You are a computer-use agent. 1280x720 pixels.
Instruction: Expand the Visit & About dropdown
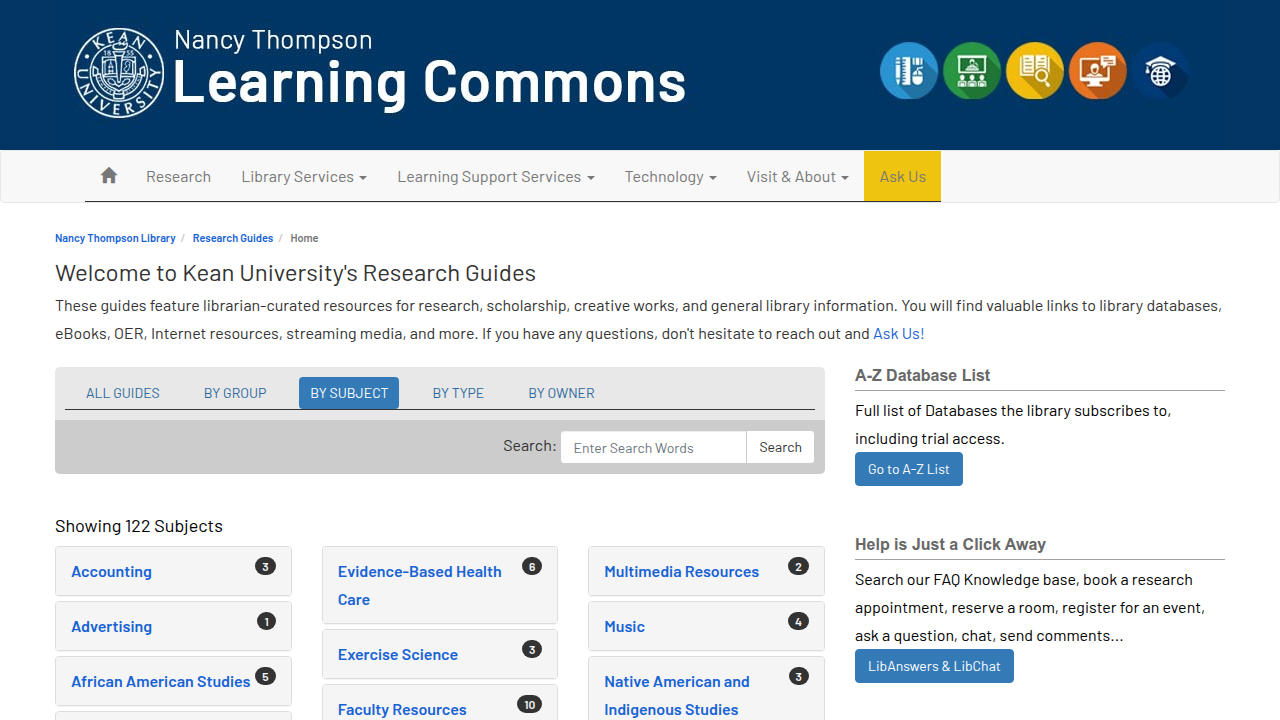[798, 176]
